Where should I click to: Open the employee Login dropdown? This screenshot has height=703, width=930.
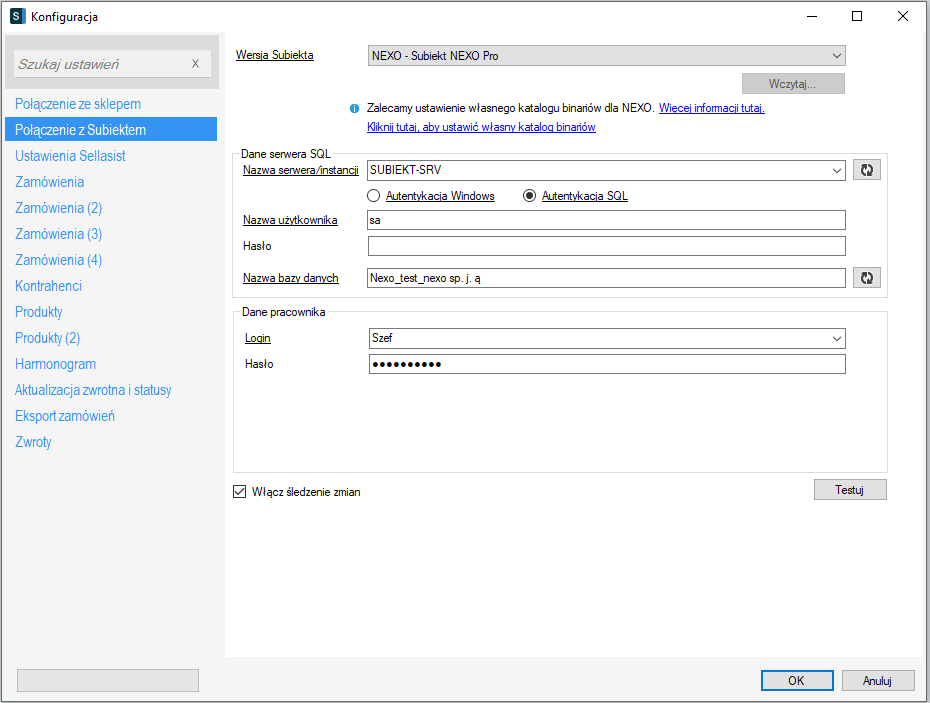pyautogui.click(x=836, y=338)
